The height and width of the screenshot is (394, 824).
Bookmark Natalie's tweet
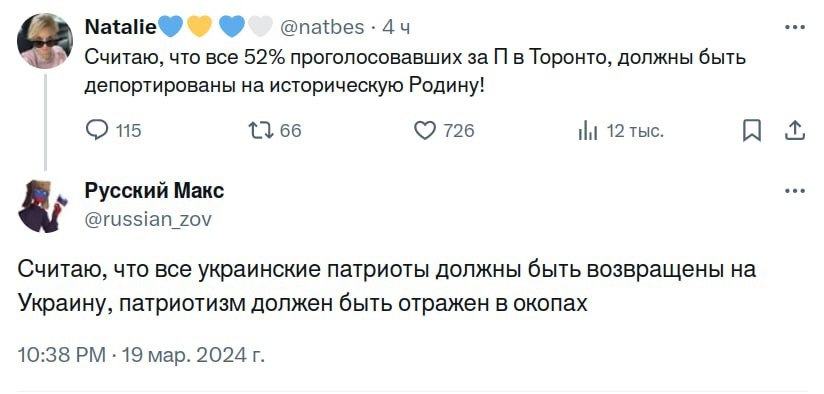(x=751, y=131)
